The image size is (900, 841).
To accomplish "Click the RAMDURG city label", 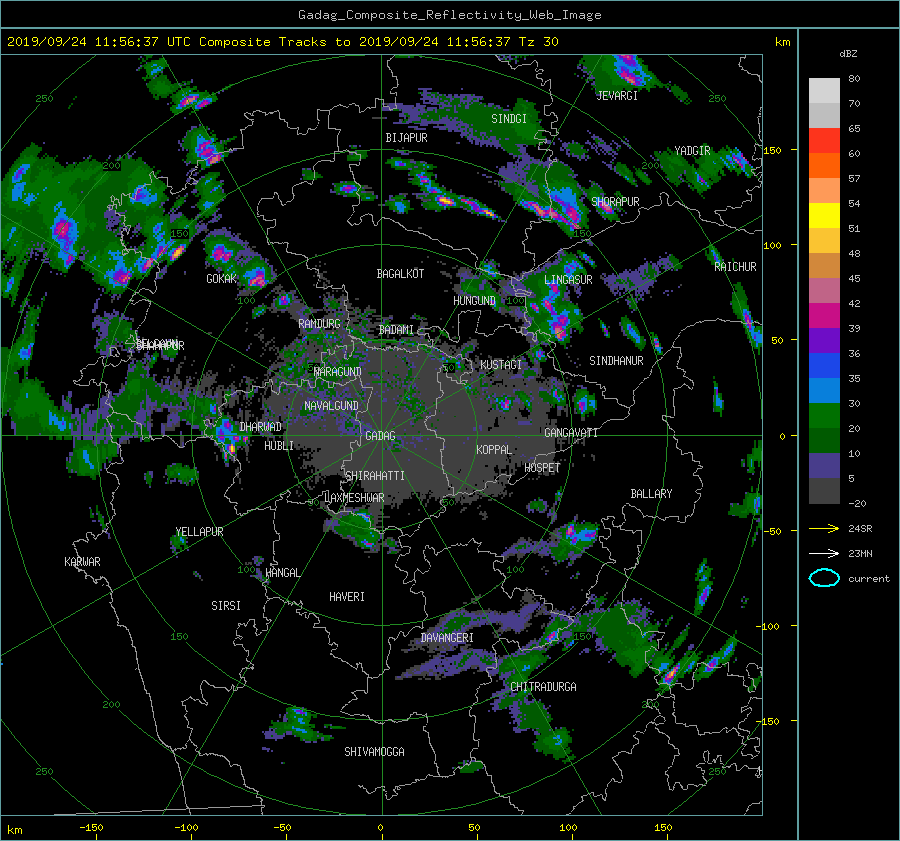I will (x=319, y=324).
